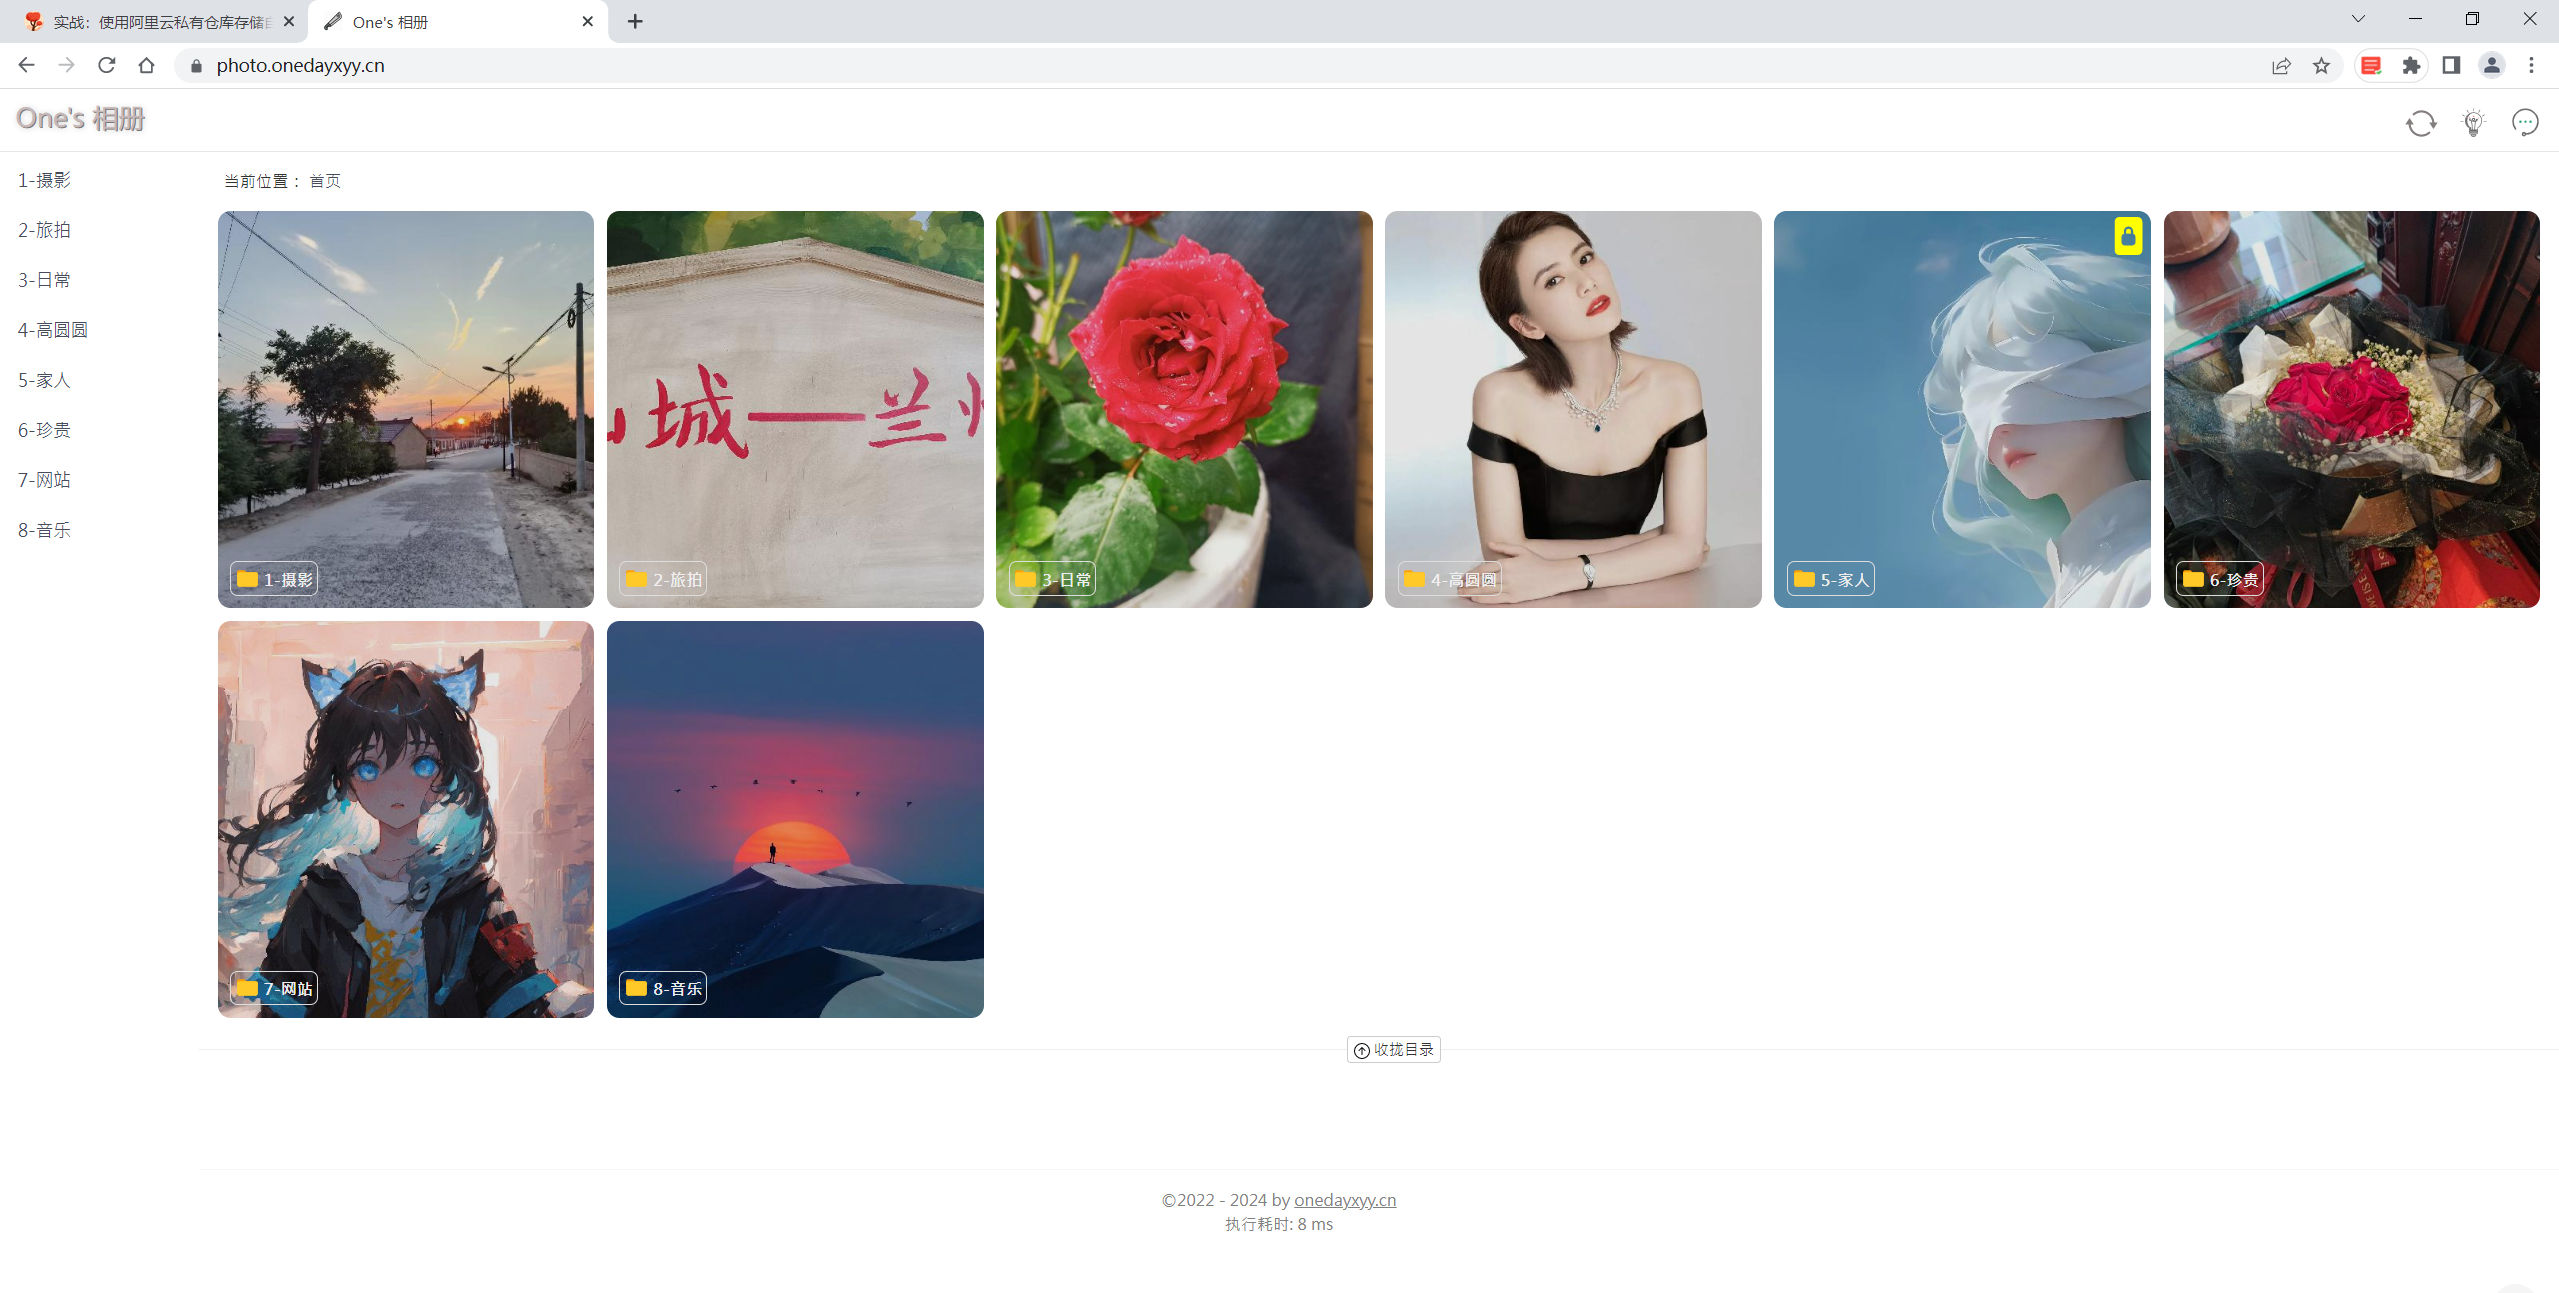
Task: Toggle the lightbulb theme icon
Action: (x=2473, y=123)
